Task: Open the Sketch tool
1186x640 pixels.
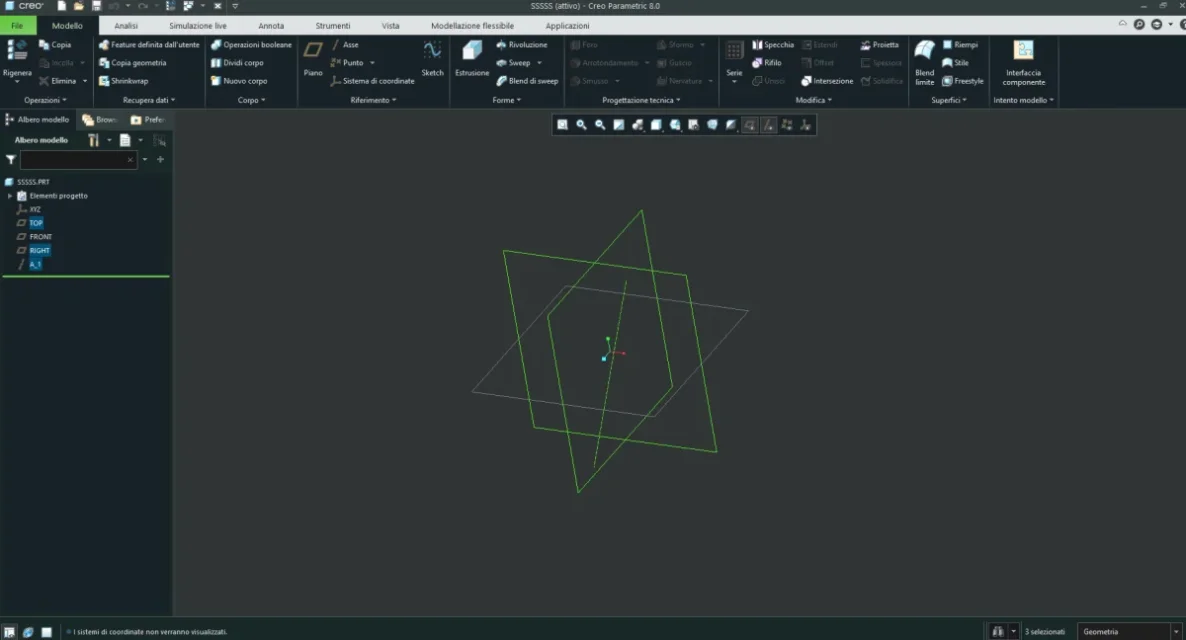Action: (432, 56)
